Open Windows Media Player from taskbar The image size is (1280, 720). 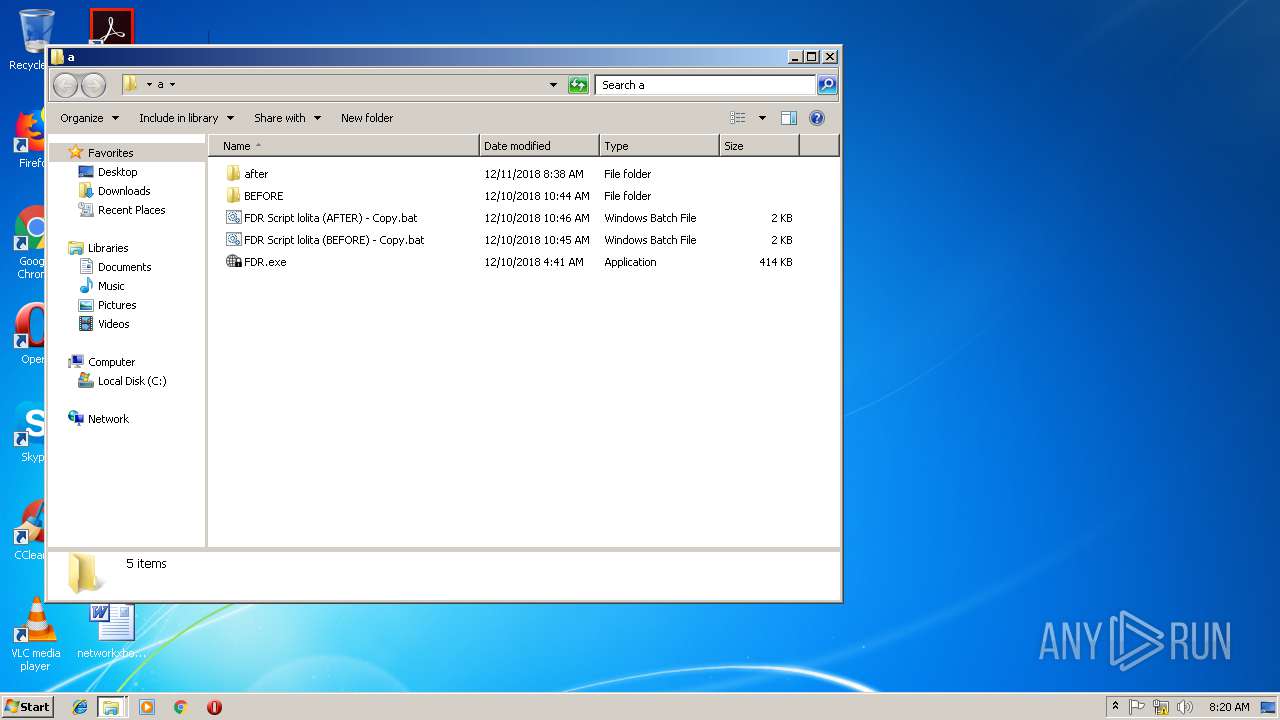tap(147, 707)
